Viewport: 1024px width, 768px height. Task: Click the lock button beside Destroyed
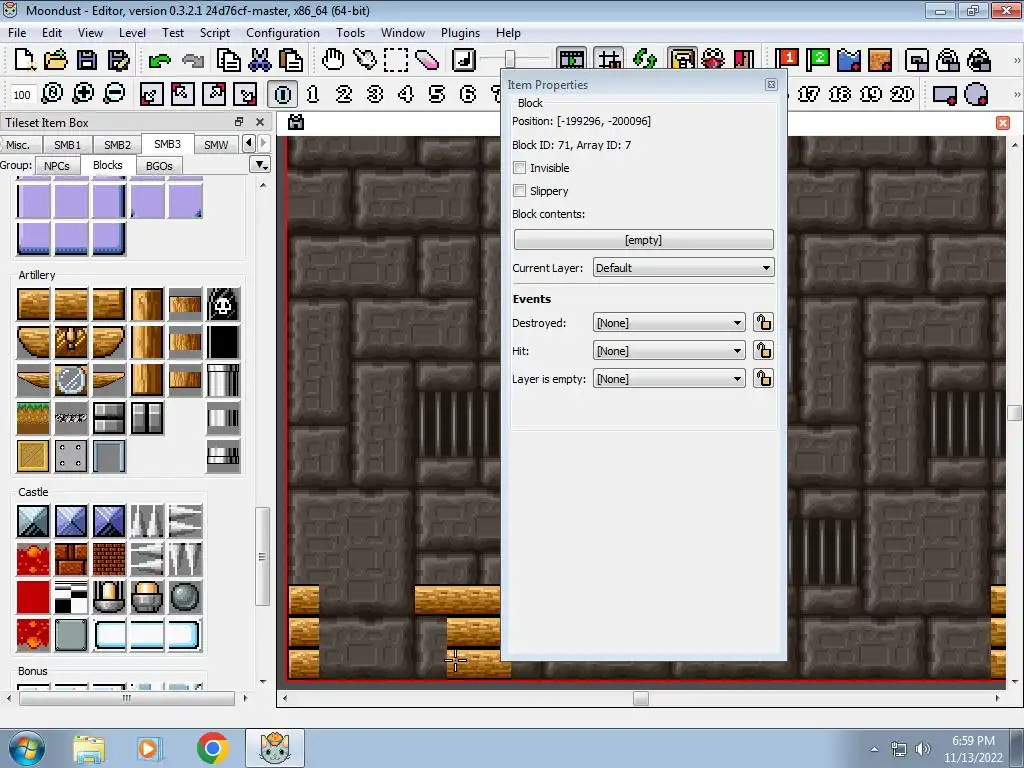click(x=763, y=323)
